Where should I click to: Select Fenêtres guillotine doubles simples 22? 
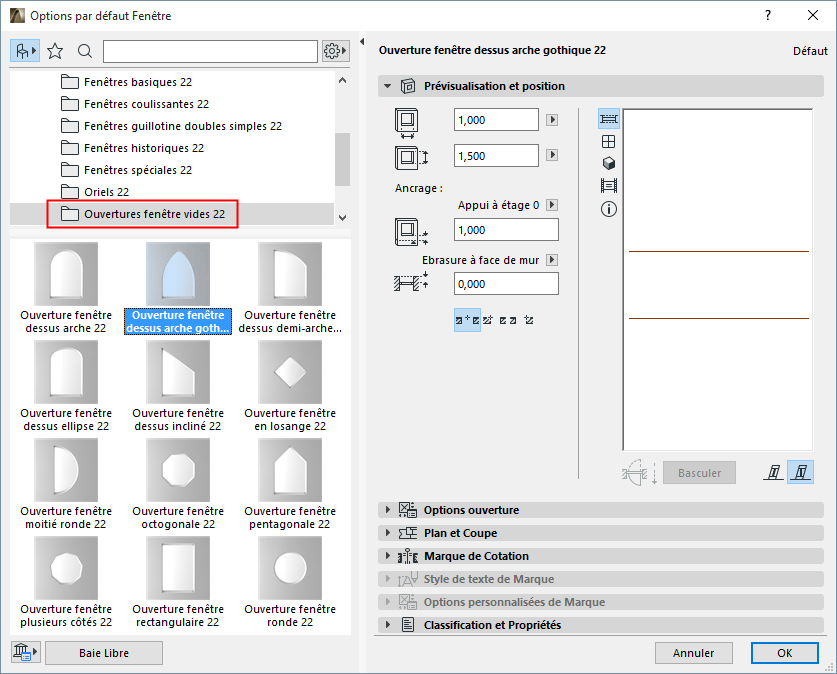click(x=172, y=126)
